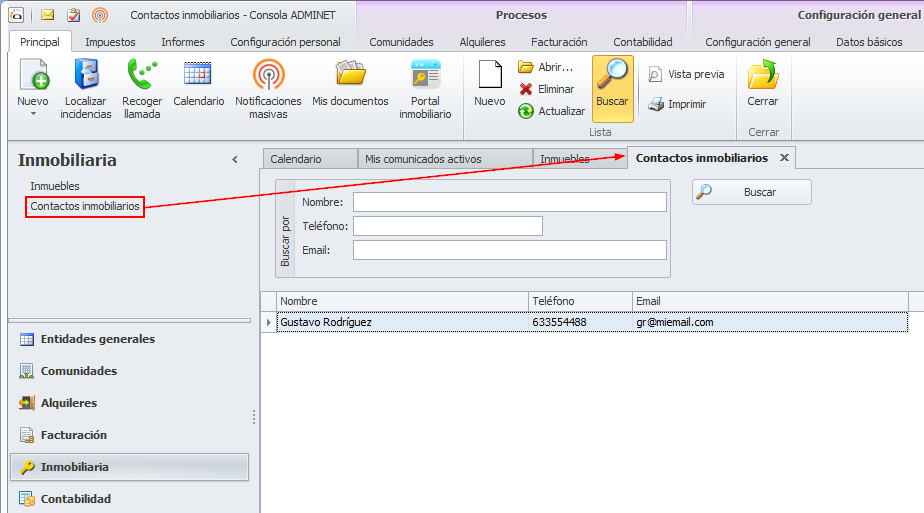Click Abrir folder icon

tap(526, 67)
